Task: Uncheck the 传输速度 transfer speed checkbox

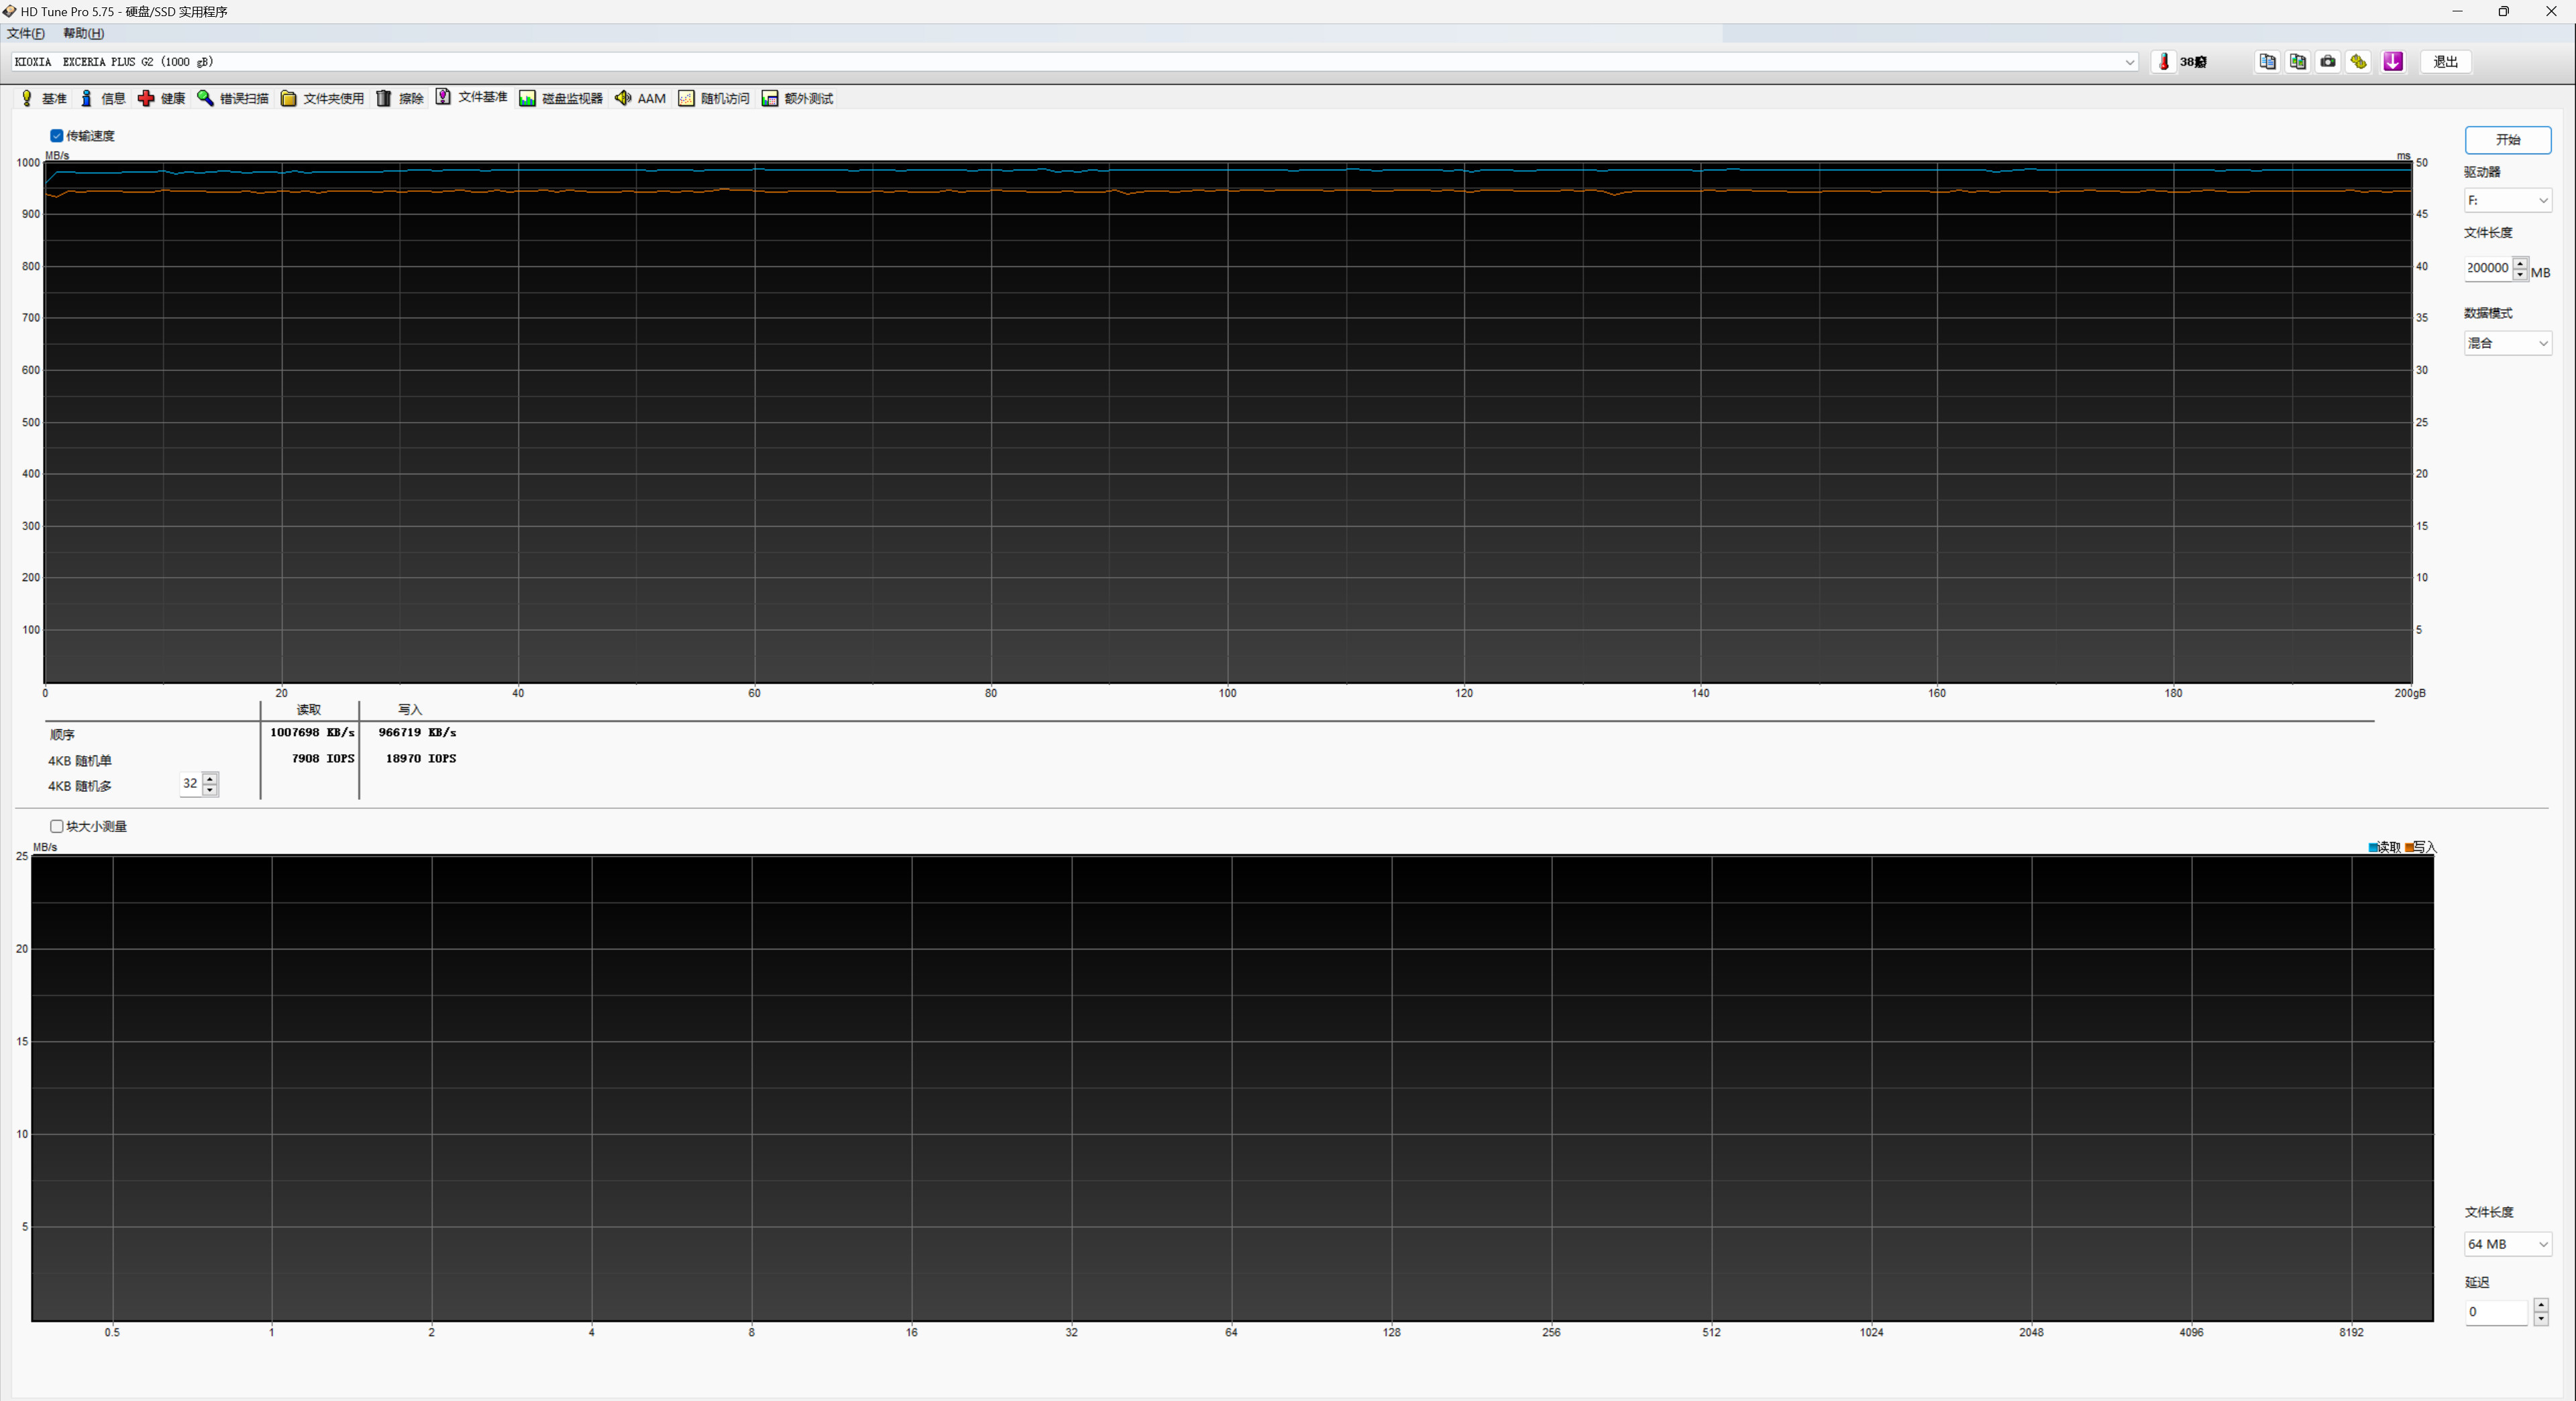Action: (57, 136)
